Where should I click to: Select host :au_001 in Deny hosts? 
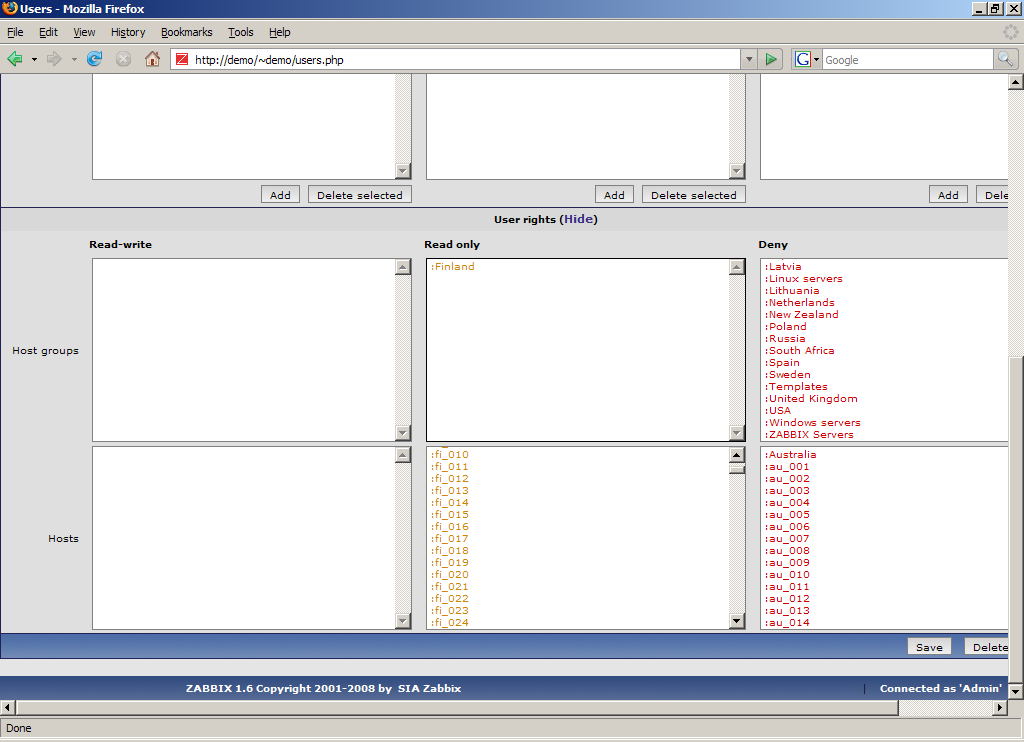(787, 466)
